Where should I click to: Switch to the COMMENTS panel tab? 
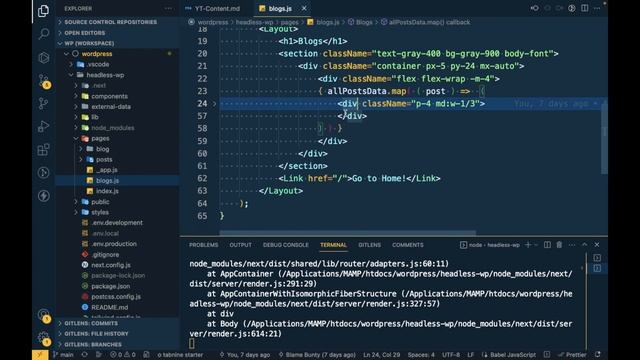click(408, 245)
